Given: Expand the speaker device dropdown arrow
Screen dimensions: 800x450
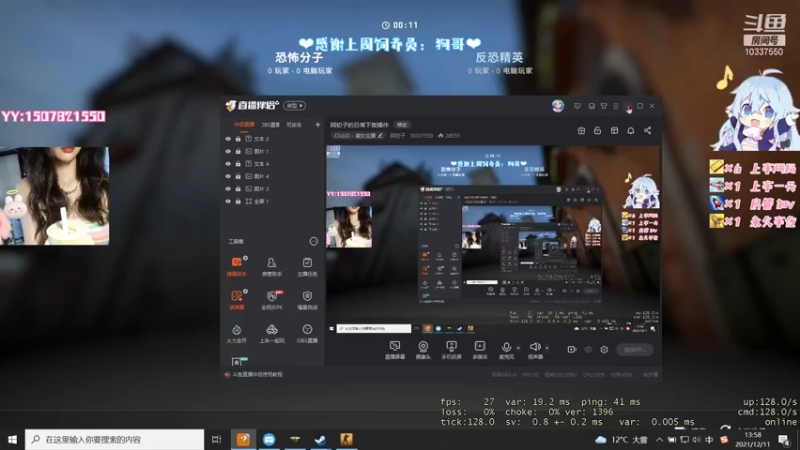Looking at the screenshot, I should pyautogui.click(x=547, y=348).
